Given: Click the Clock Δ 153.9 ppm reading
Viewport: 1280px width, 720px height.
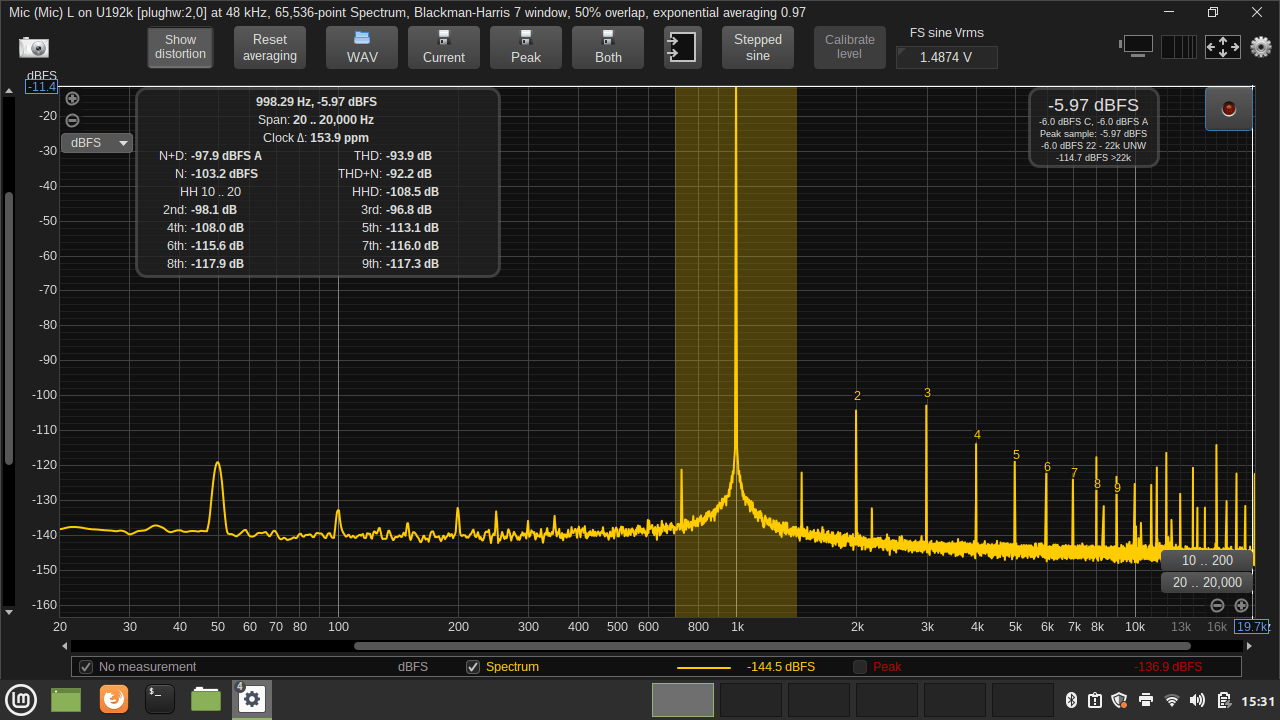Looking at the screenshot, I should (316, 138).
